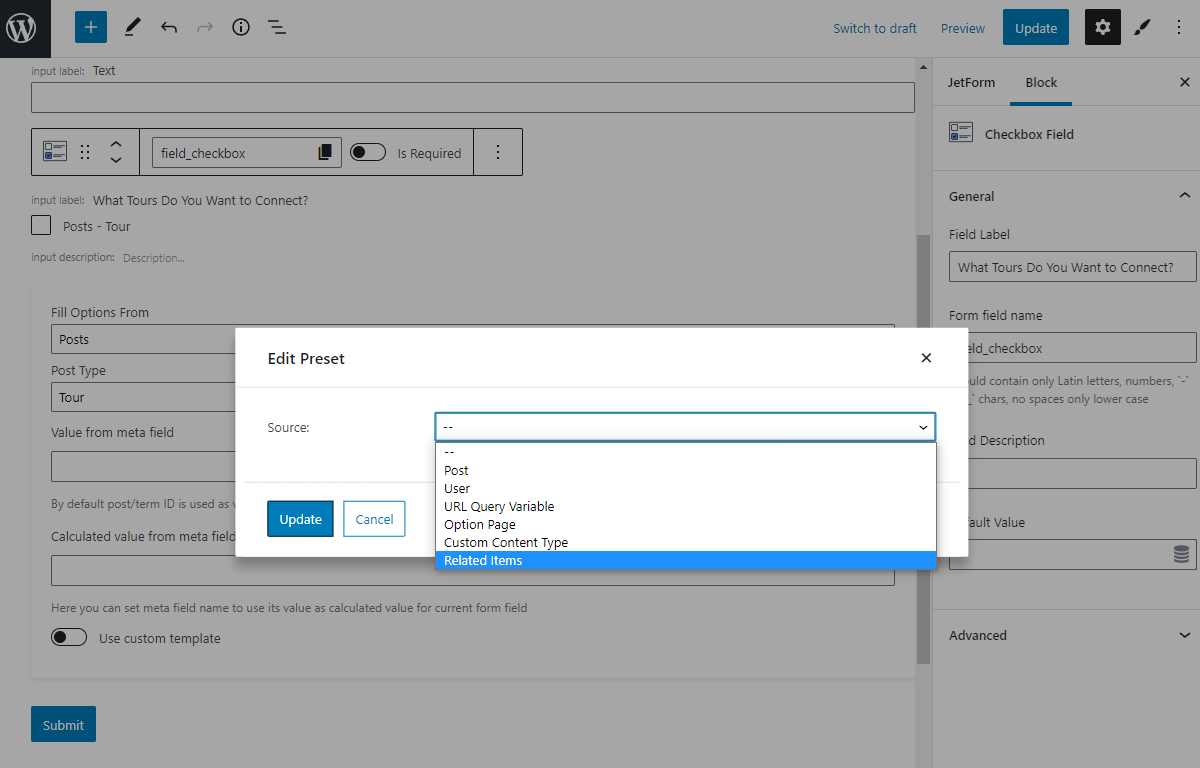Click the Switch to draft link
This screenshot has width=1200, height=768.
click(x=875, y=28)
